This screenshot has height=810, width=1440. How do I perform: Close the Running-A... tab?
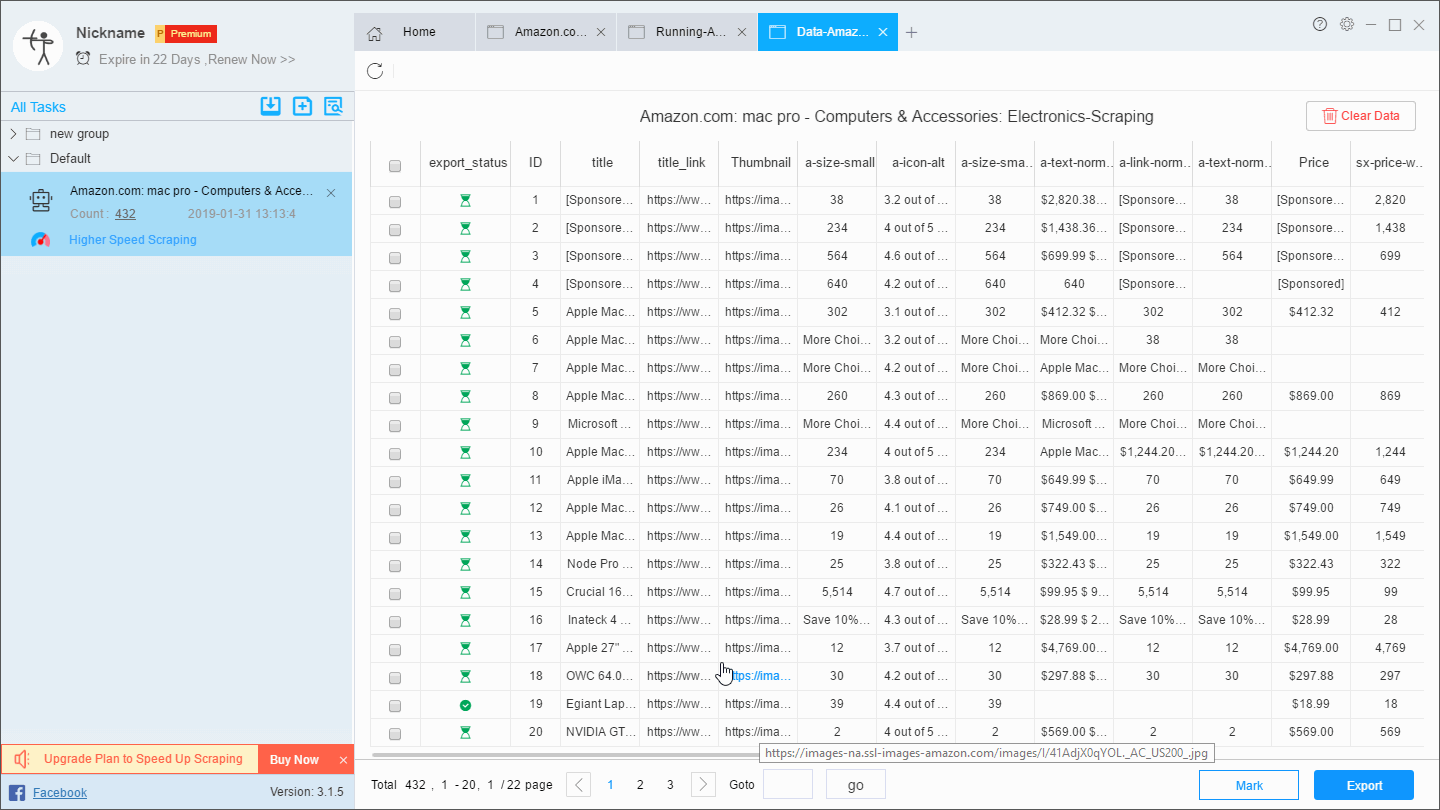[x=741, y=32]
